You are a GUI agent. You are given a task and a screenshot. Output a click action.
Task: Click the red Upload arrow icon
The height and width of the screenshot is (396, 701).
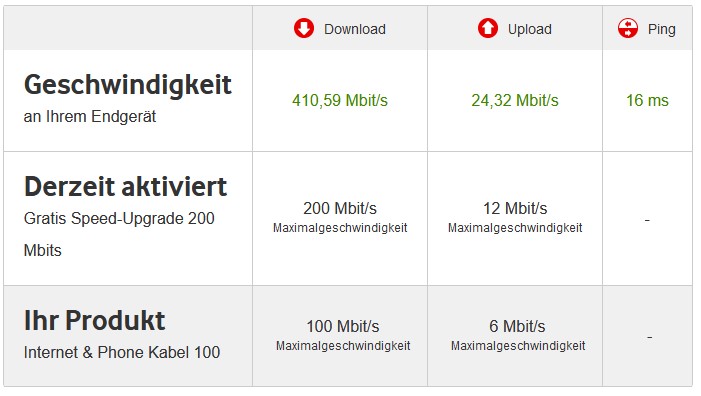488,28
